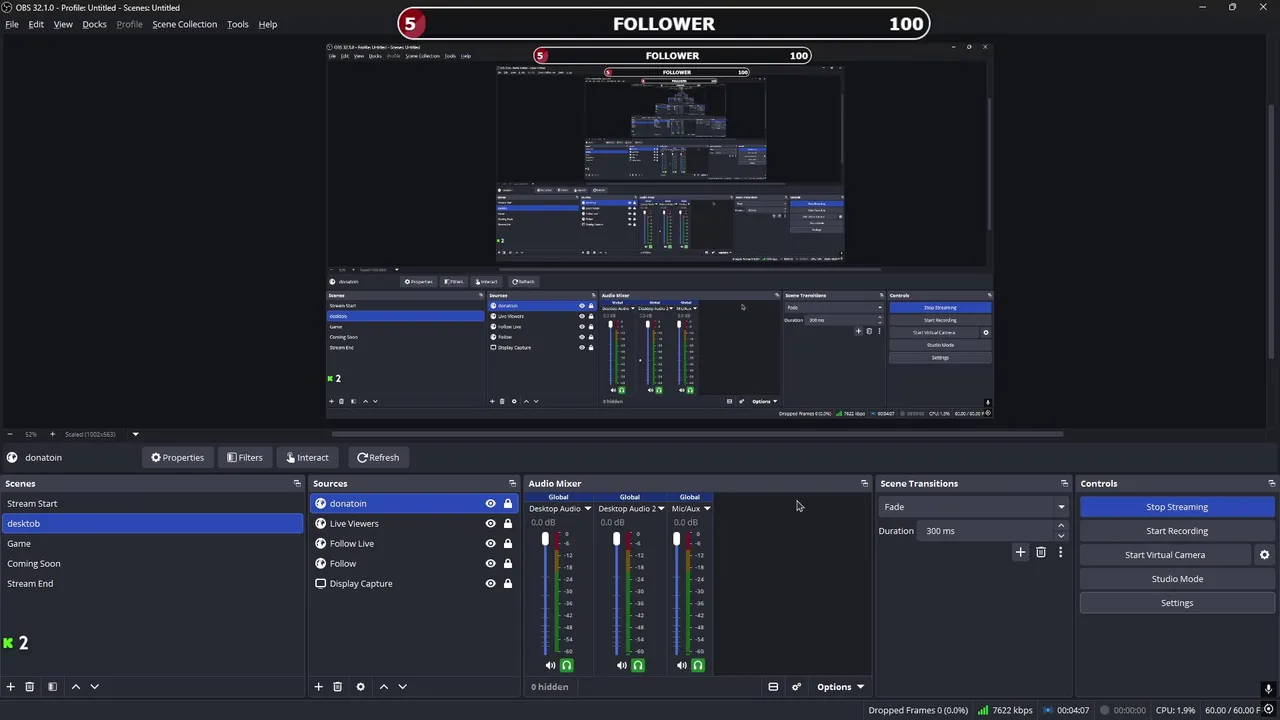Unlock the Display Capture source
This screenshot has height=720, width=1280.
[508, 584]
